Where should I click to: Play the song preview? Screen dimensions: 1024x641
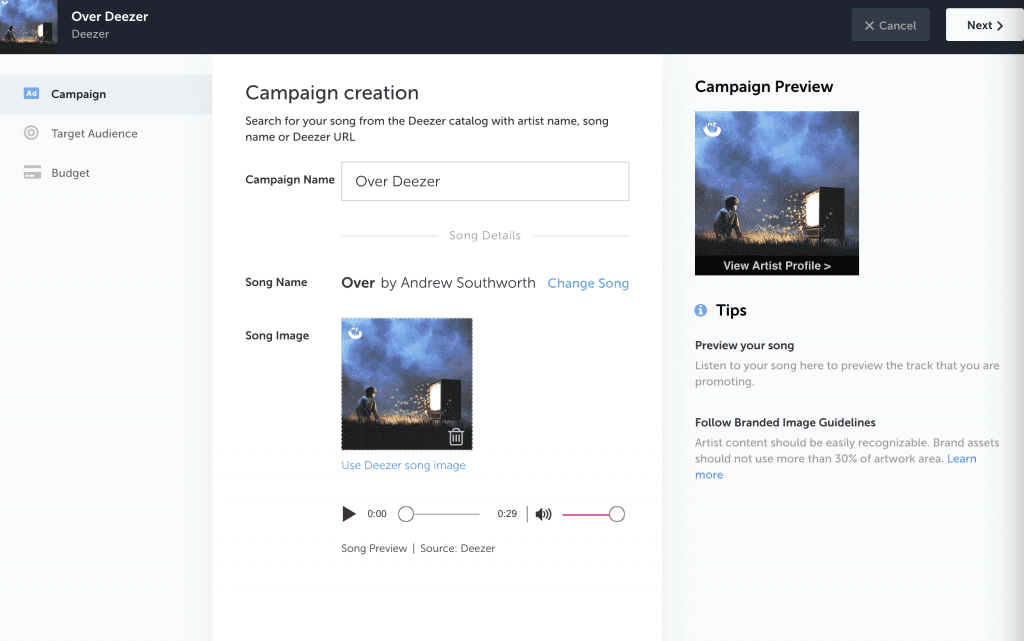[349, 514]
